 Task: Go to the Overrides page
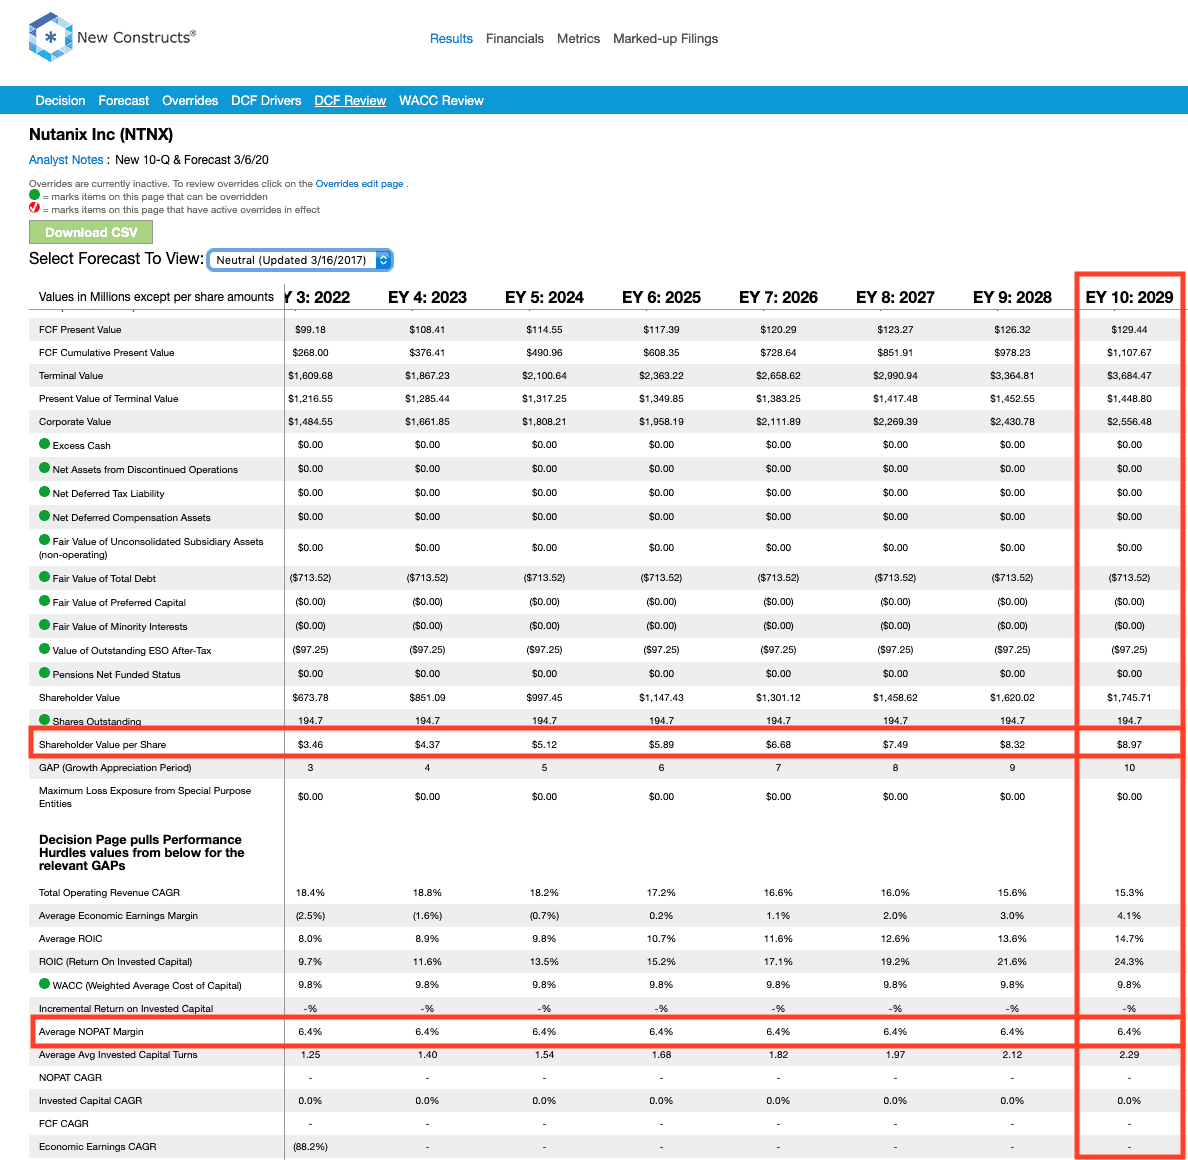(190, 101)
